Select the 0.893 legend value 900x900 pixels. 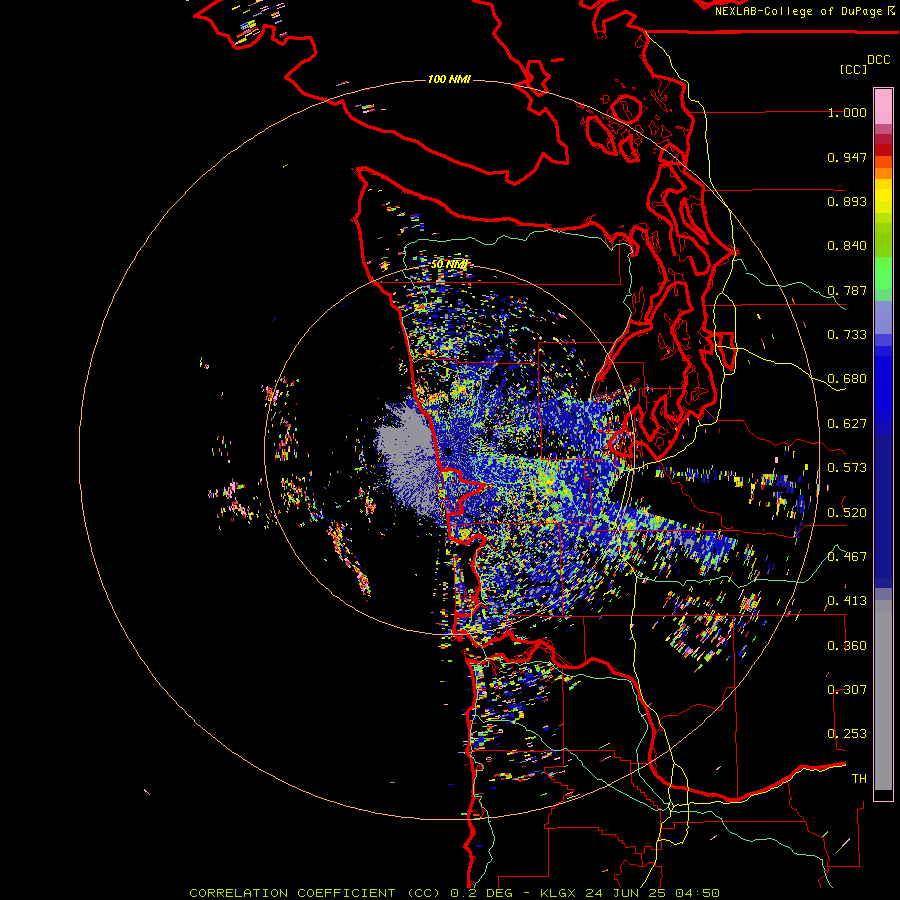847,201
